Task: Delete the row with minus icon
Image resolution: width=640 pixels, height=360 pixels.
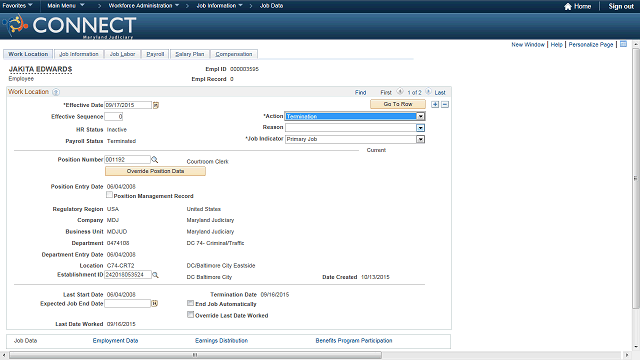Action: [x=445, y=104]
